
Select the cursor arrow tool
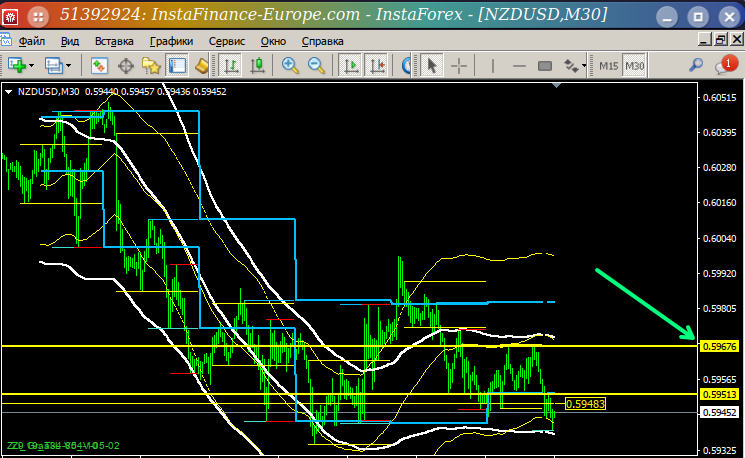[431, 65]
